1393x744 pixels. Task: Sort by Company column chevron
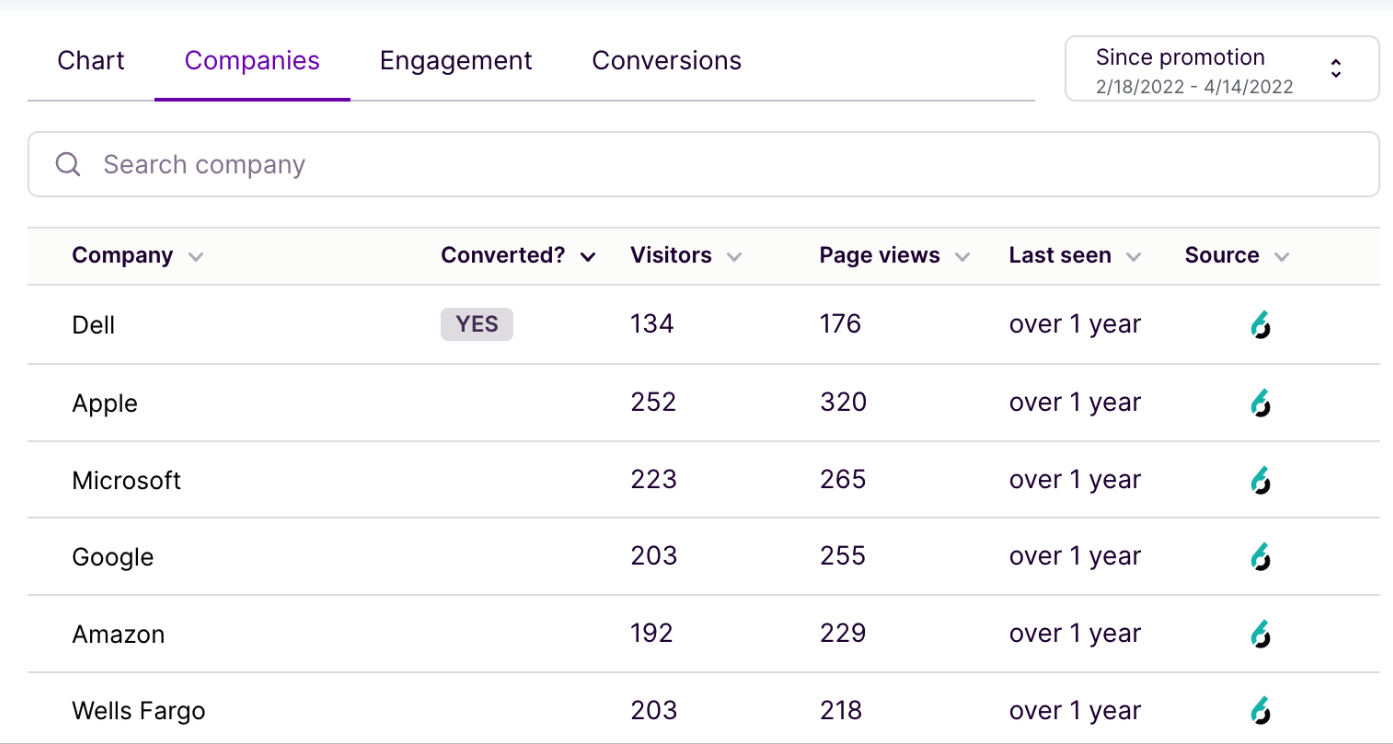pos(196,257)
